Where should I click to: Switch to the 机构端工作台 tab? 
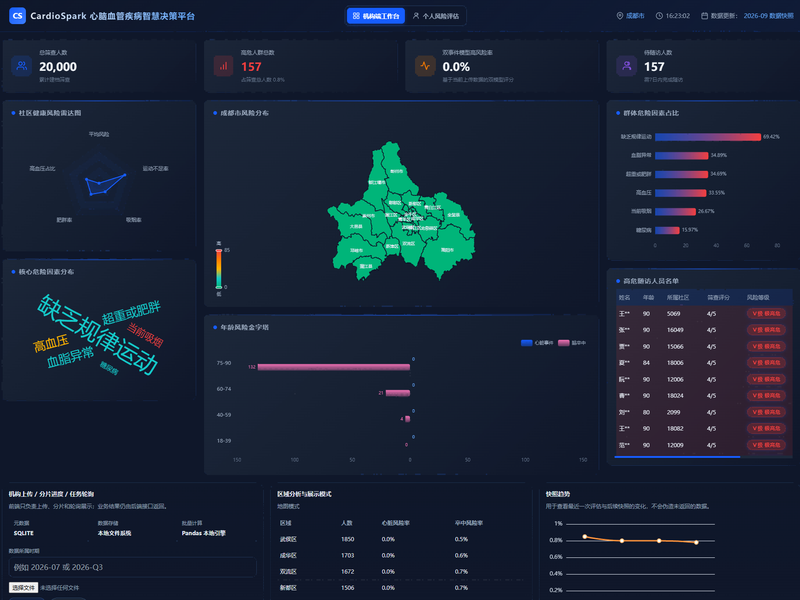pos(376,16)
